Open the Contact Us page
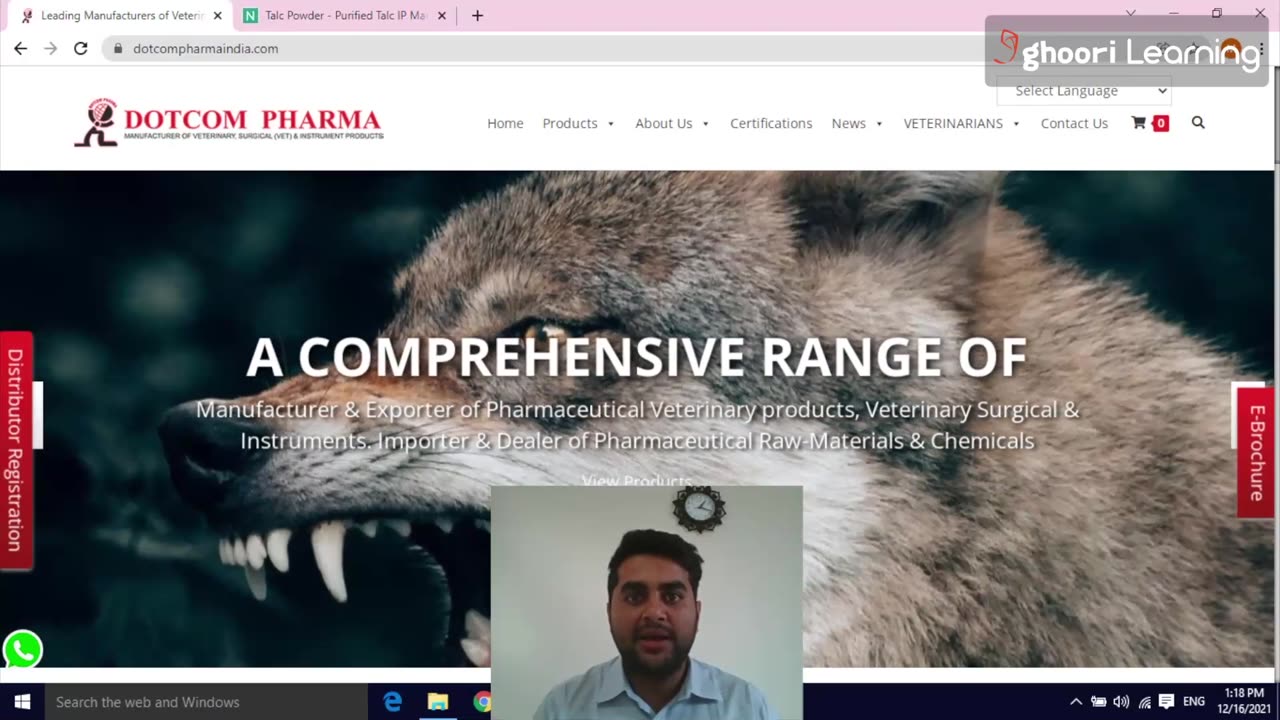Image resolution: width=1280 pixels, height=720 pixels. tap(1074, 123)
